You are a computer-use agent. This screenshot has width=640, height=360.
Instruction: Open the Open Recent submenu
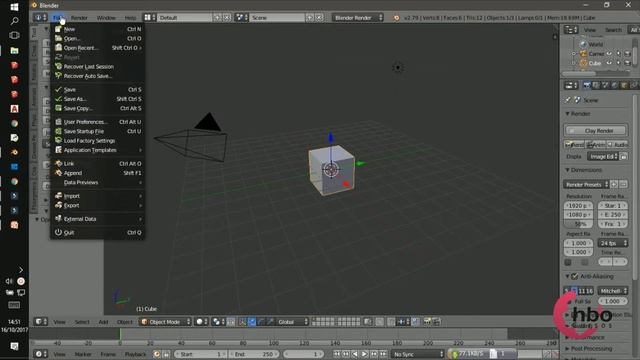(x=98, y=48)
